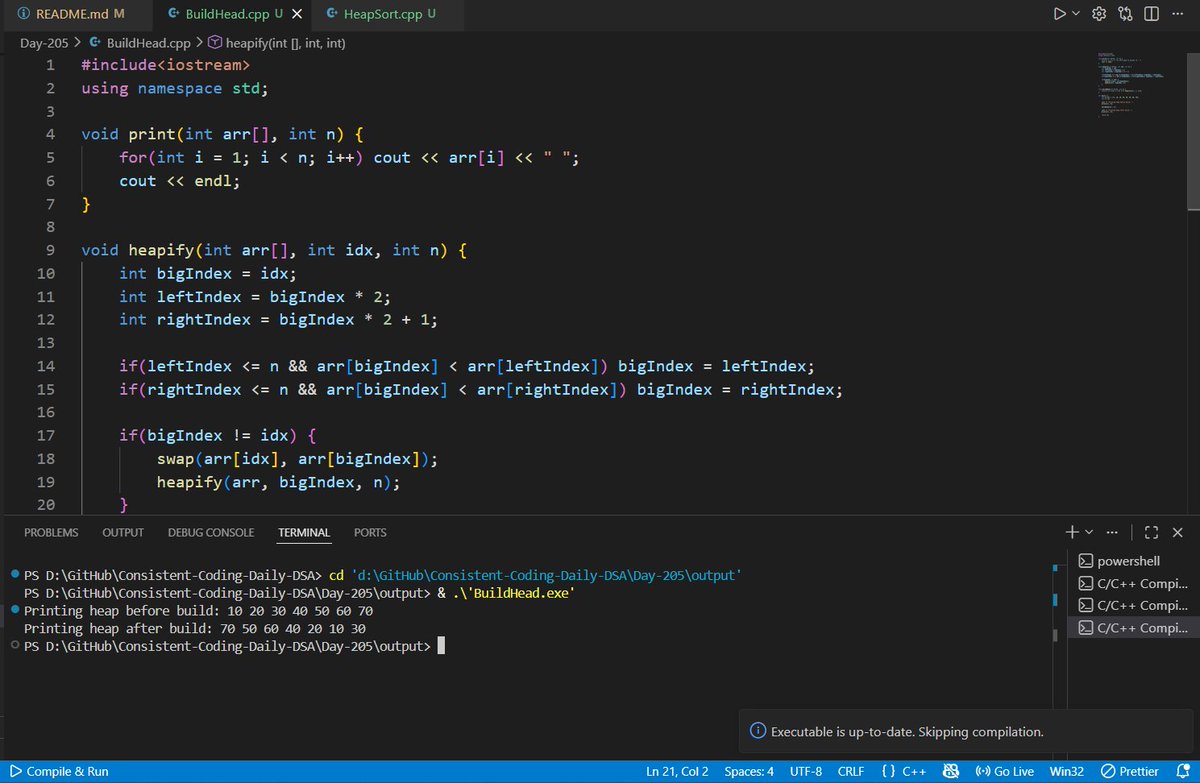Click the editor vertical scrollbar
This screenshot has width=1200, height=783.
coord(1193,130)
